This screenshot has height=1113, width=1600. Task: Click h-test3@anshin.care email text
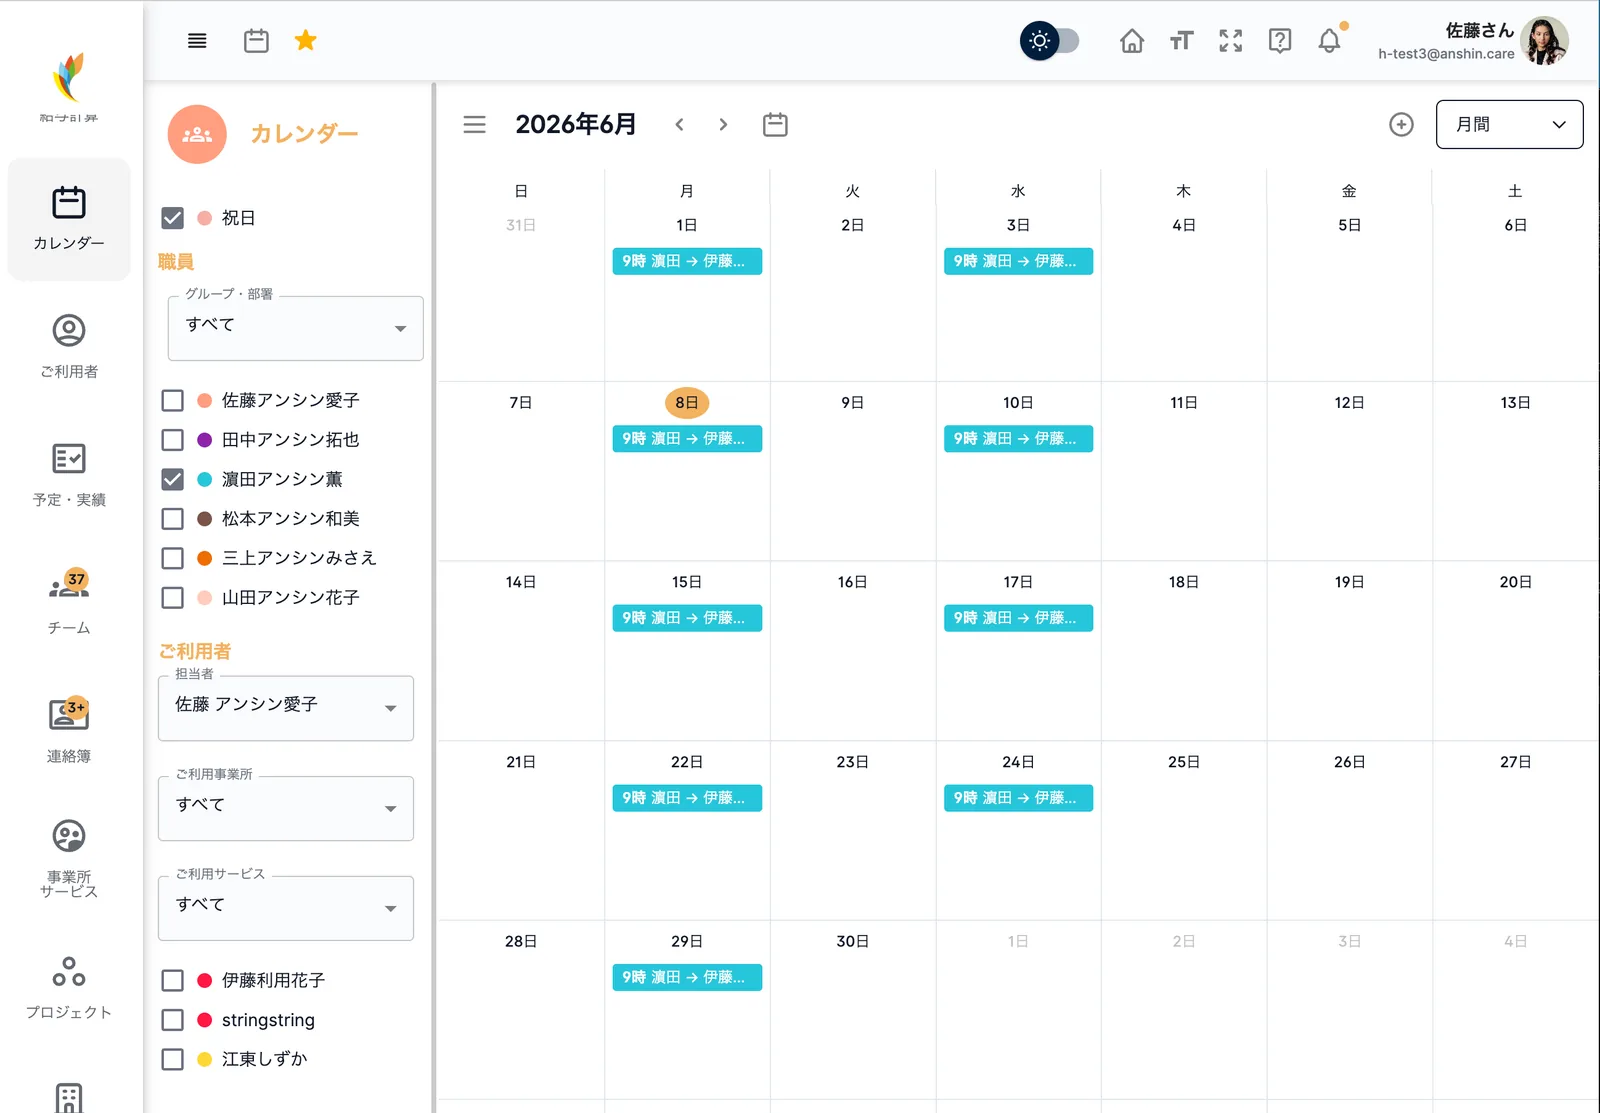1446,54
